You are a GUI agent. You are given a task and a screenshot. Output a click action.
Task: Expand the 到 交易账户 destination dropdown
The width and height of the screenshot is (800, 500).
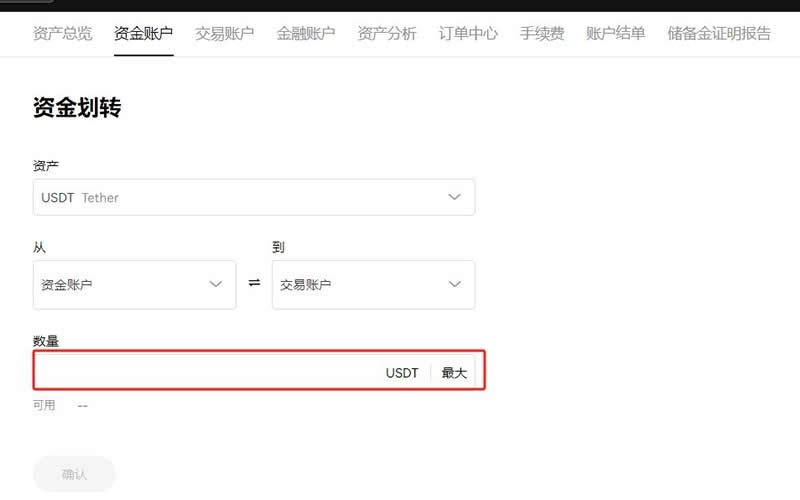tap(372, 284)
